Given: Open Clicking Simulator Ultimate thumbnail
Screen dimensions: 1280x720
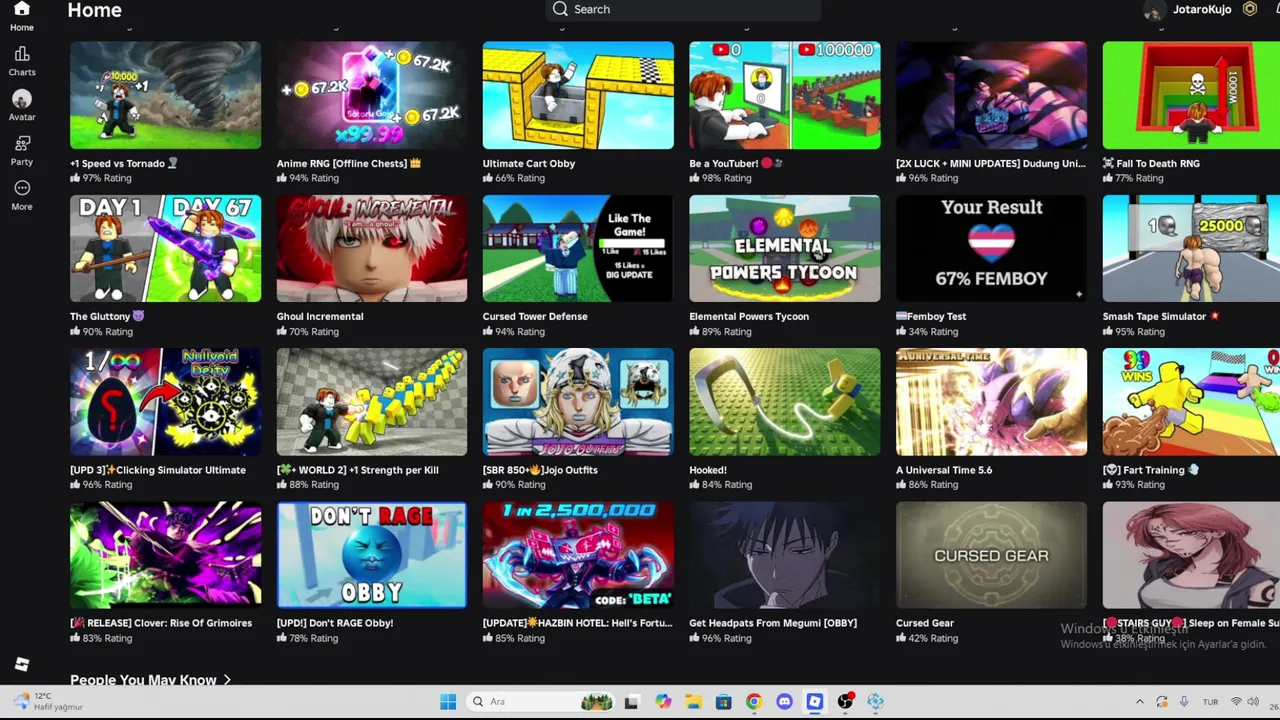Looking at the screenshot, I should point(166,402).
